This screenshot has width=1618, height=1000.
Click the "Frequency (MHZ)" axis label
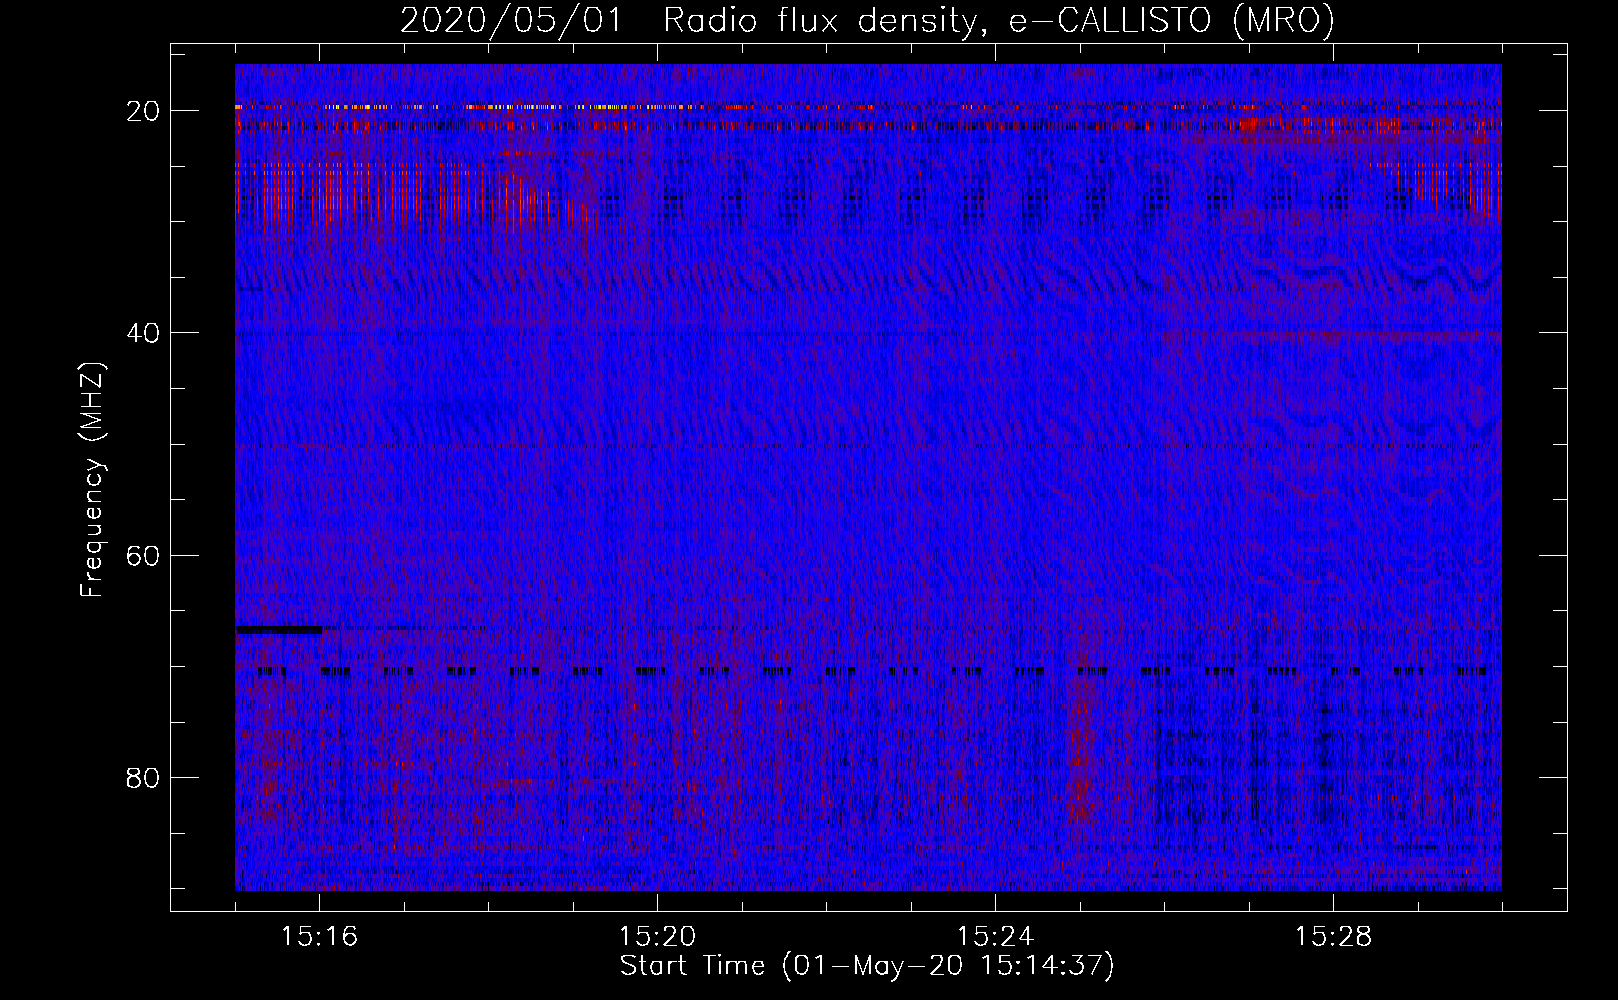(x=92, y=480)
